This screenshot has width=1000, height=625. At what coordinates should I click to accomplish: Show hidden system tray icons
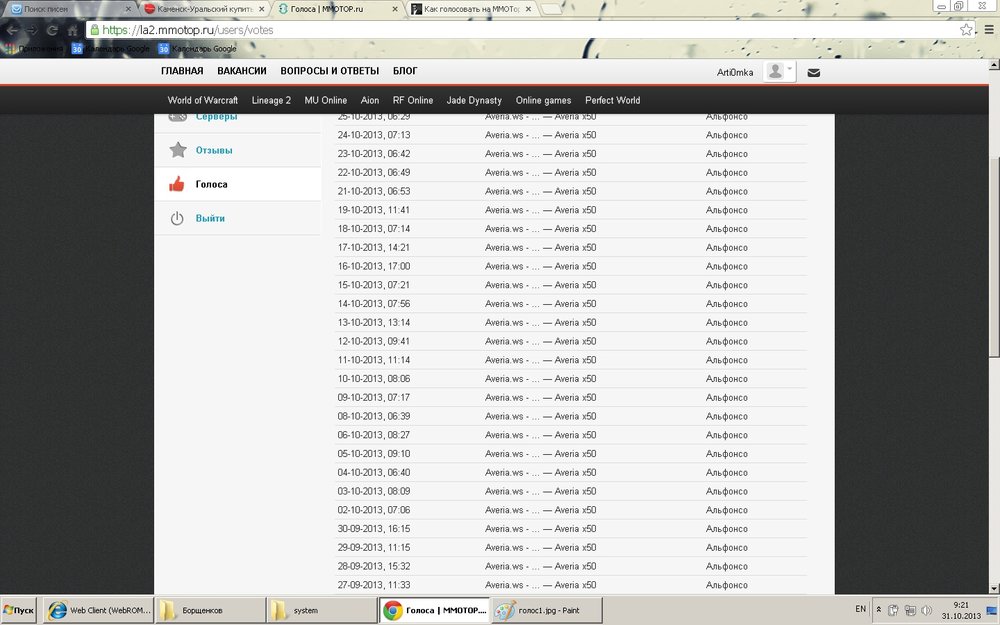pyautogui.click(x=879, y=609)
